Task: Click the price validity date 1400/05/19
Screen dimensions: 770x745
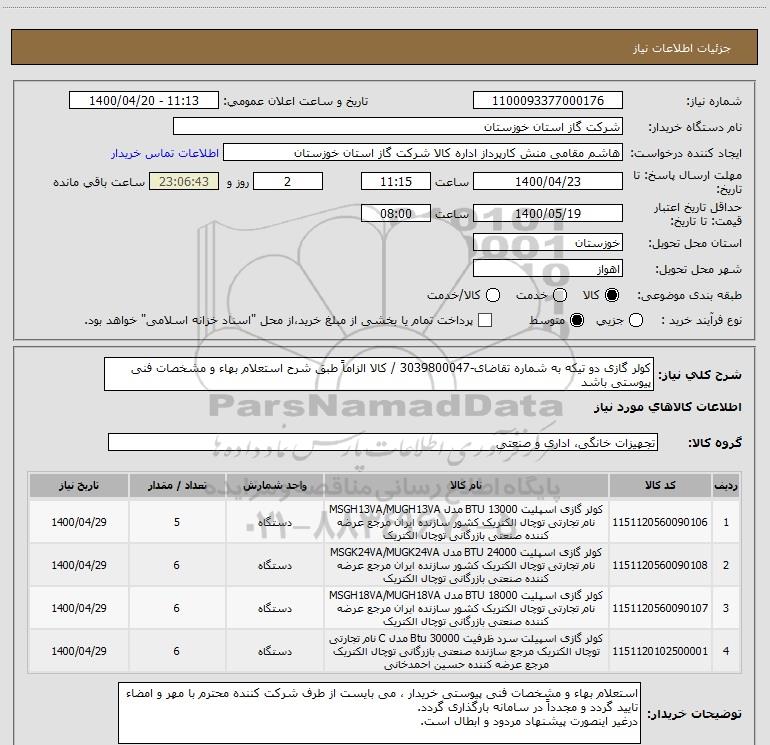Action: tap(548, 213)
